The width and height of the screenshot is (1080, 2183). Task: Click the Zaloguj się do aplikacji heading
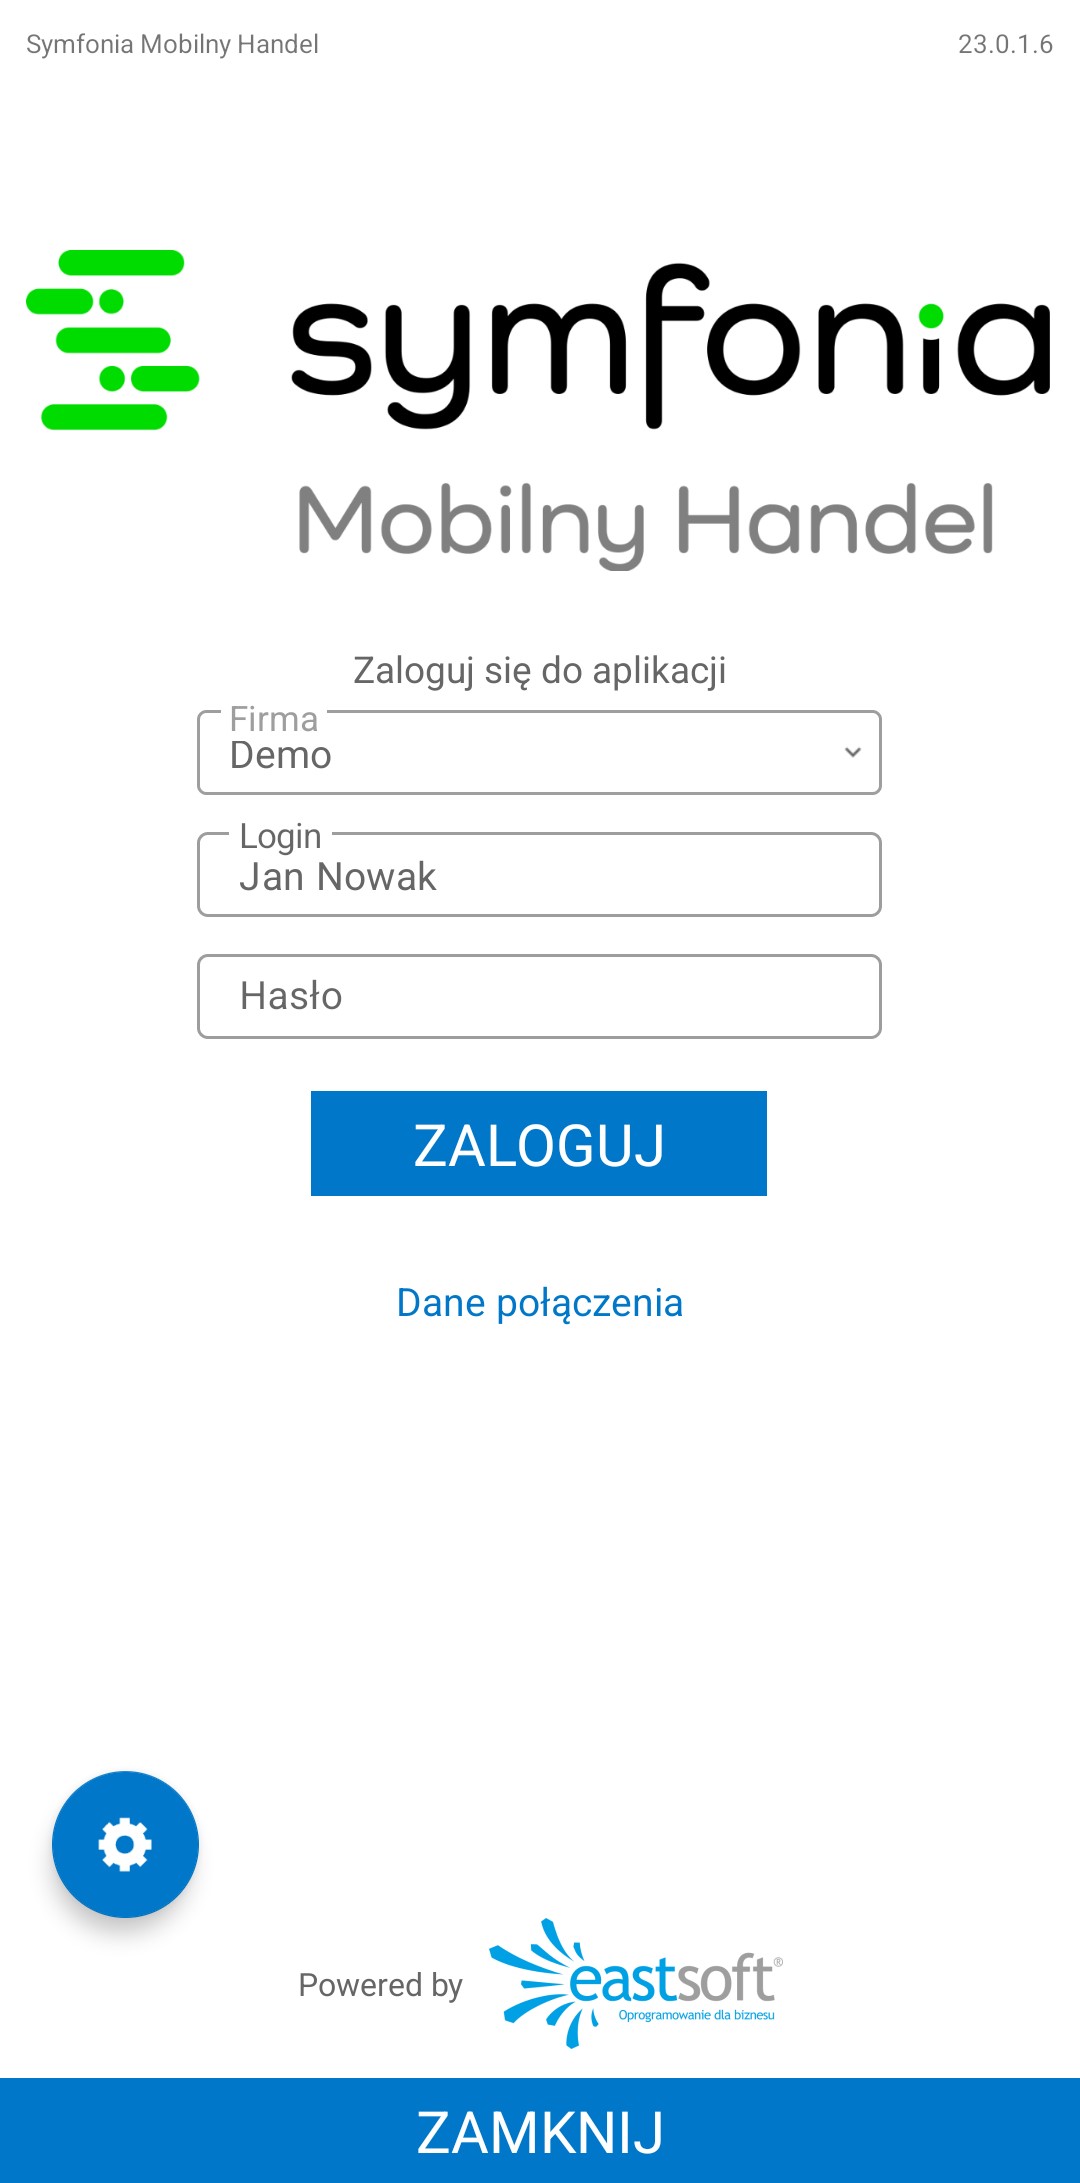point(539,670)
